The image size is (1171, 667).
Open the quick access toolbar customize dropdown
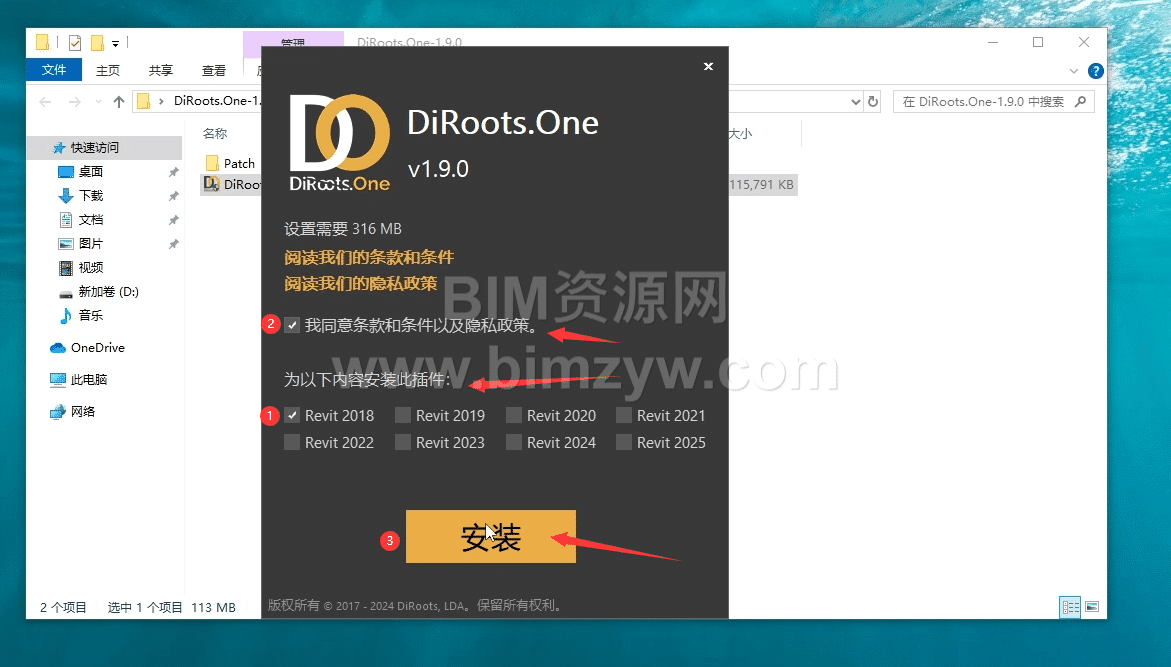(x=116, y=43)
